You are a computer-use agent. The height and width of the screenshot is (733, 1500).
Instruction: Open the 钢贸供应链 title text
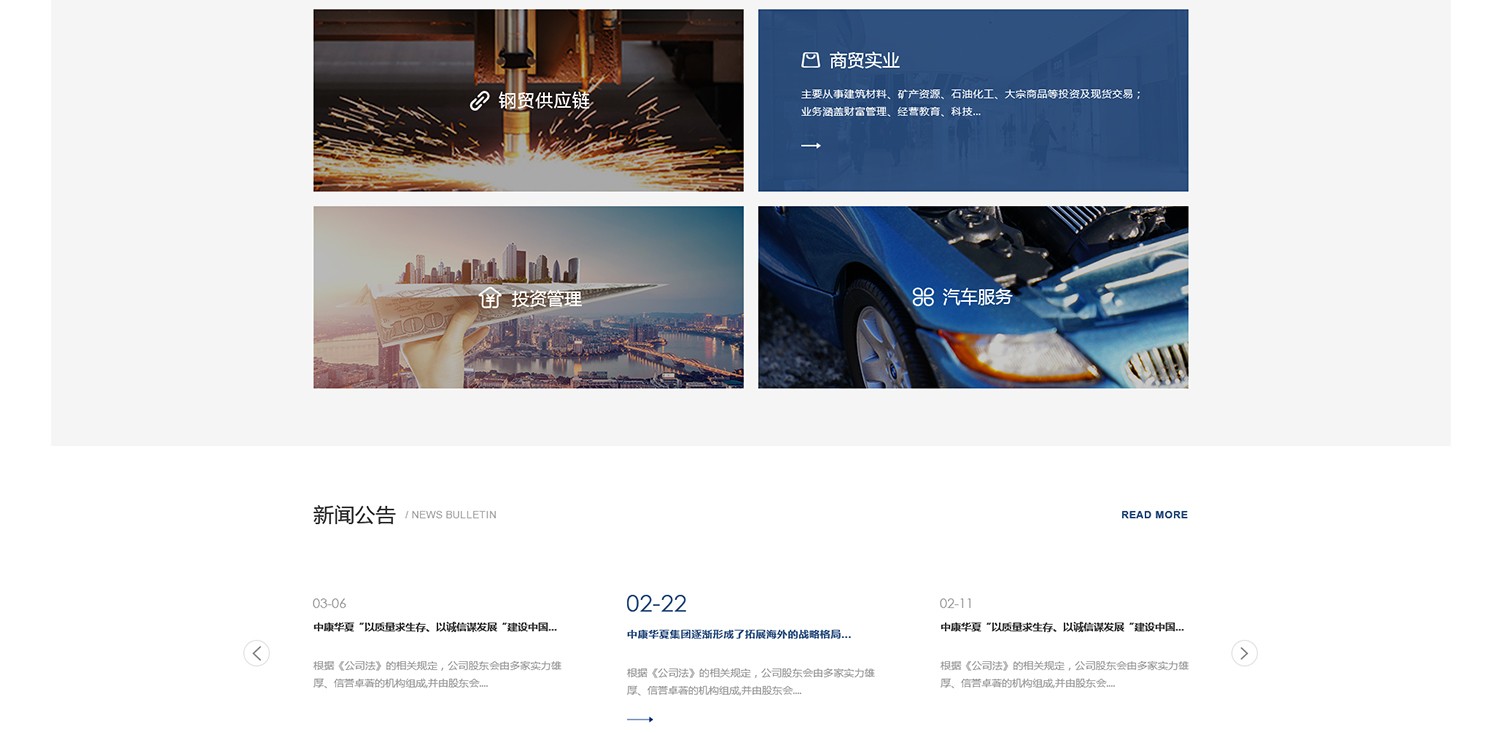point(544,101)
